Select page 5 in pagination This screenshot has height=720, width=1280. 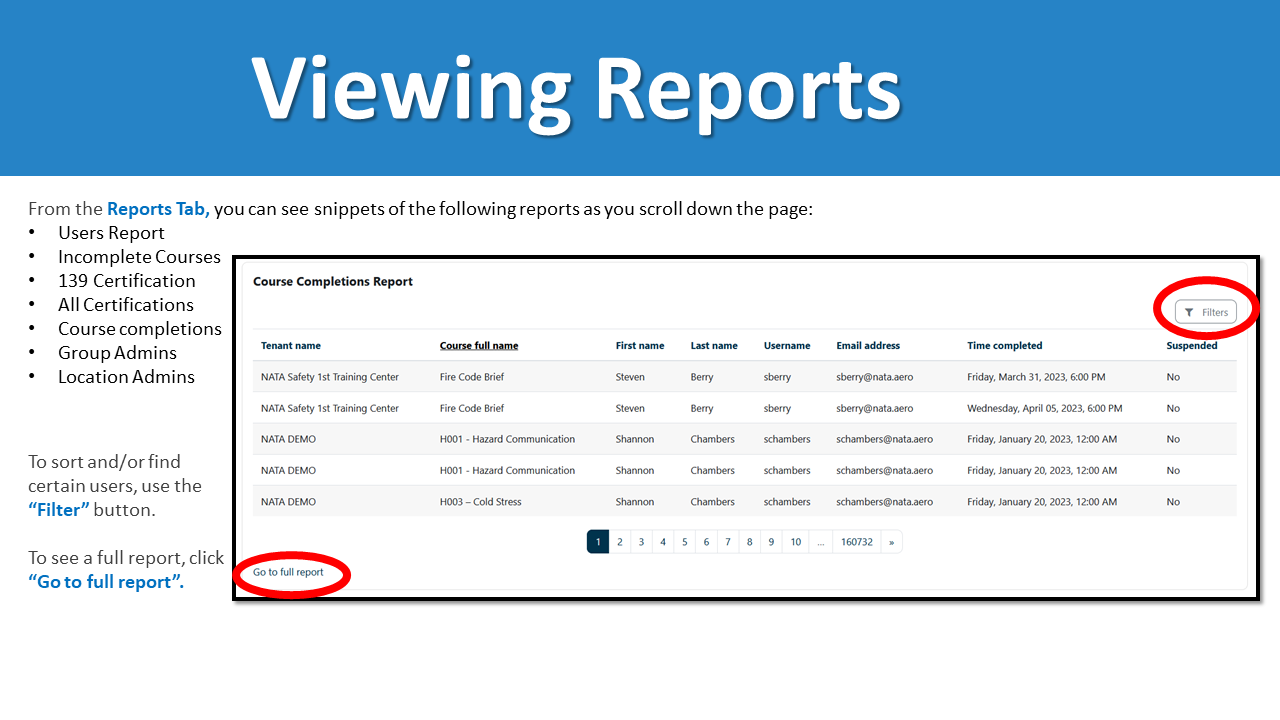pyautogui.click(x=684, y=541)
